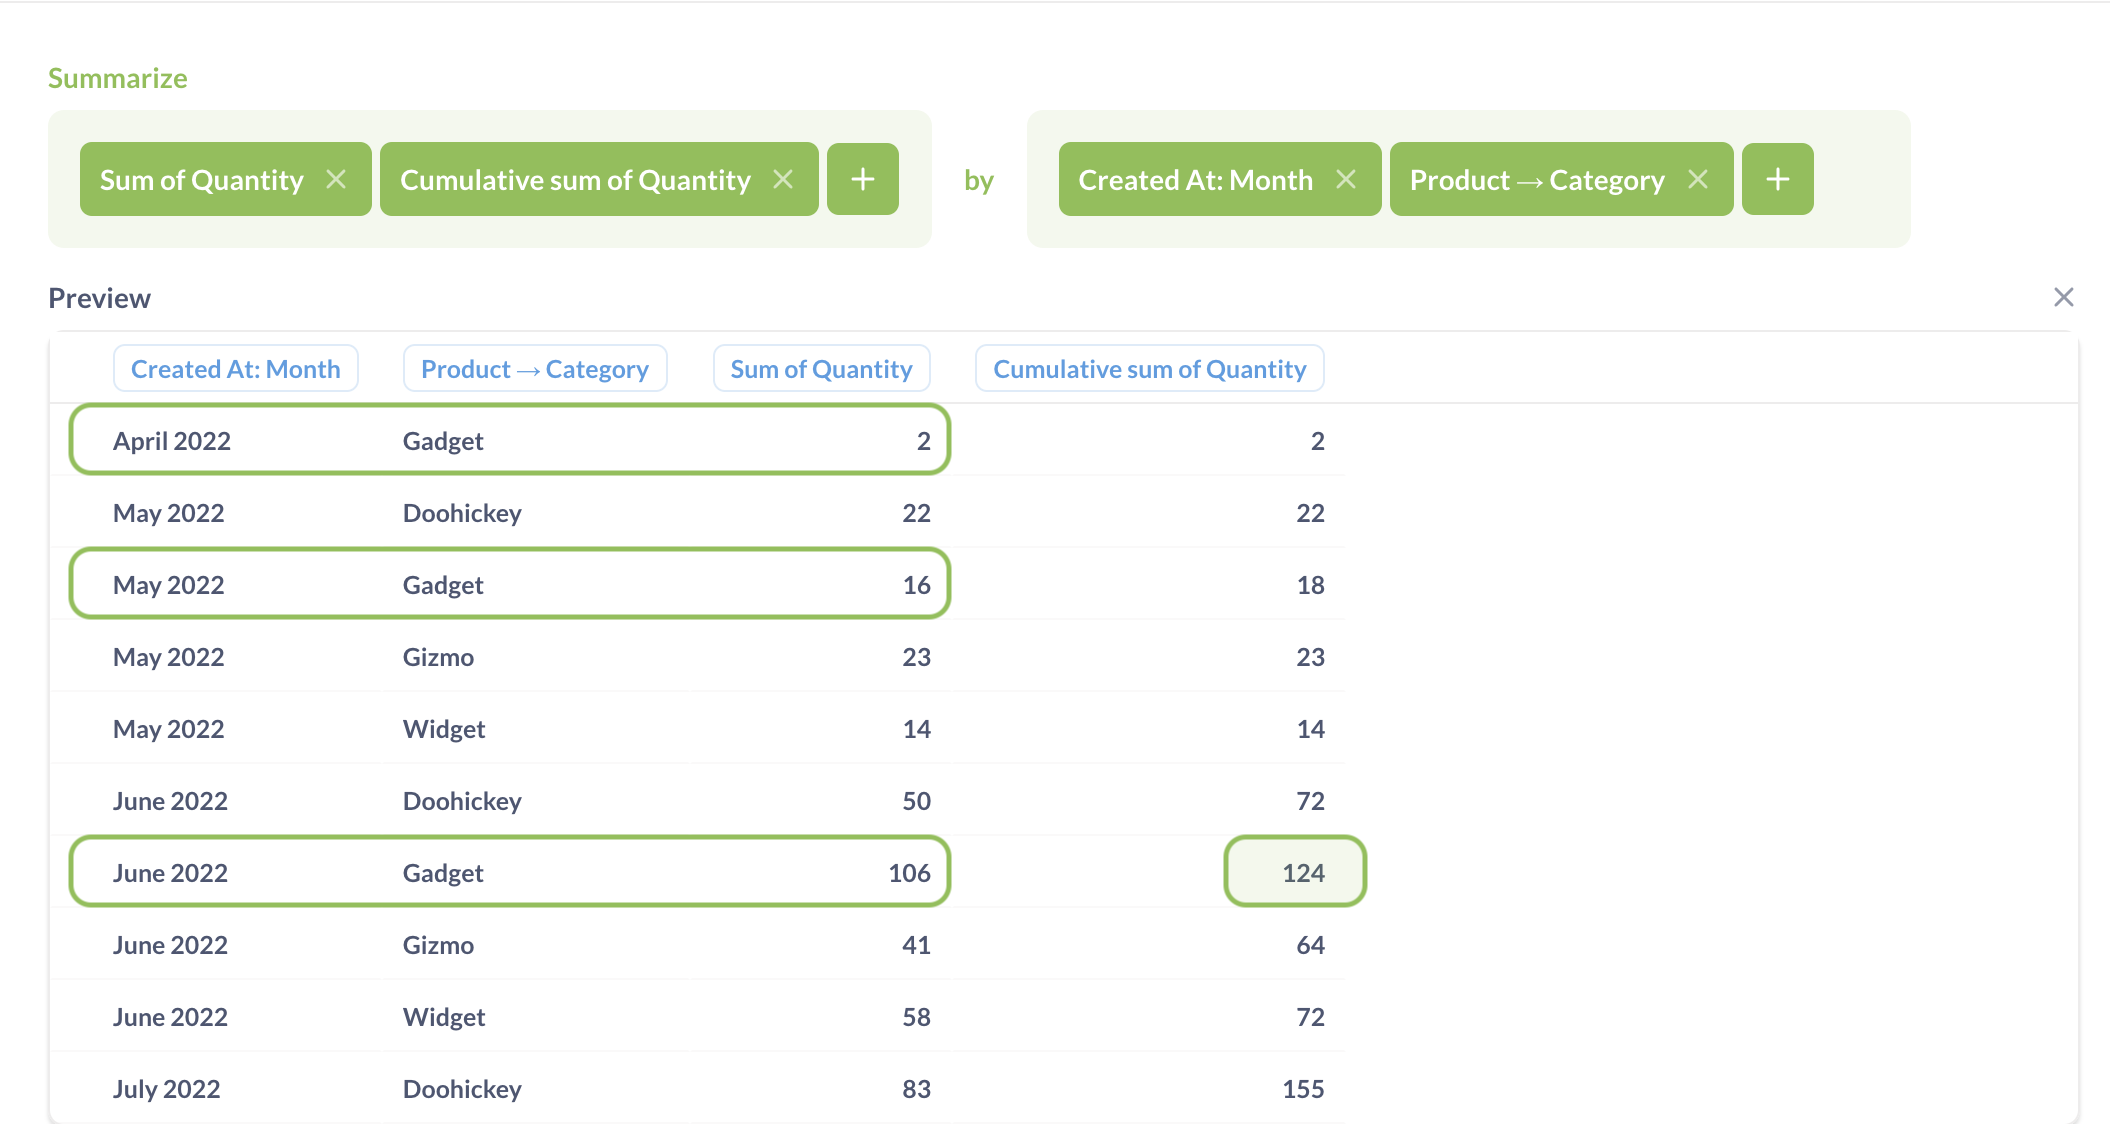Select Gadget in the June 2022 row
Image resolution: width=2110 pixels, height=1124 pixels.
[x=443, y=873]
